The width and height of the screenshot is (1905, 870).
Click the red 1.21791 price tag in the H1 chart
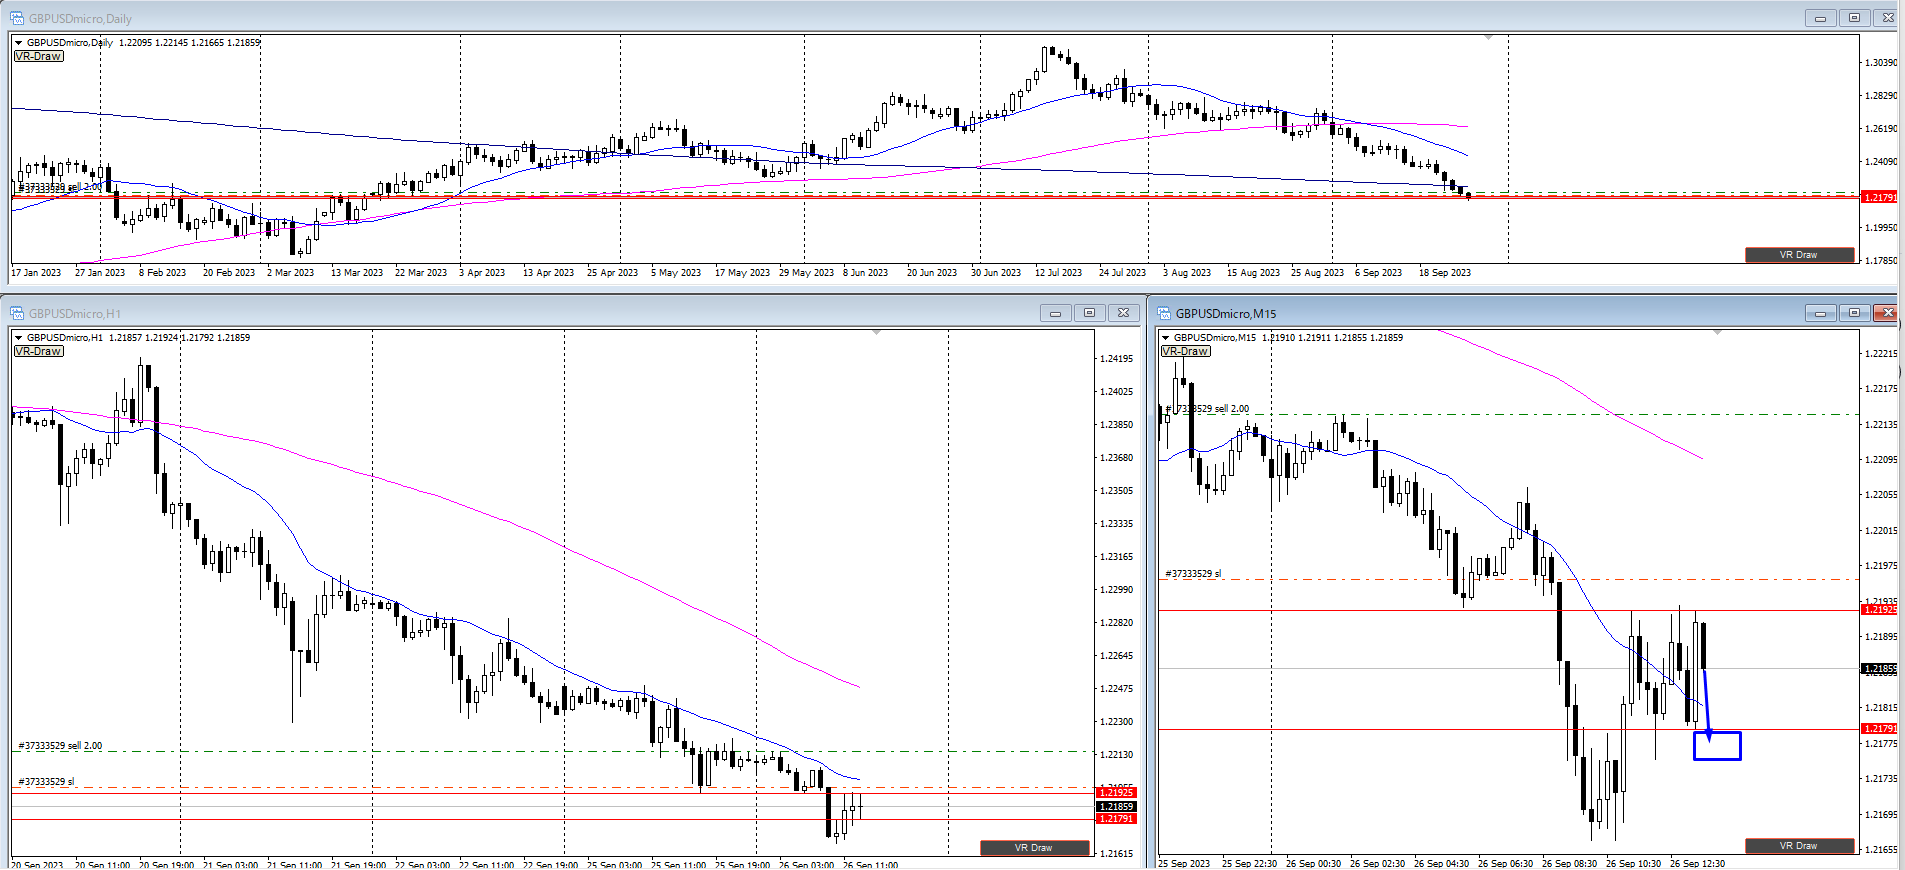click(x=1117, y=819)
